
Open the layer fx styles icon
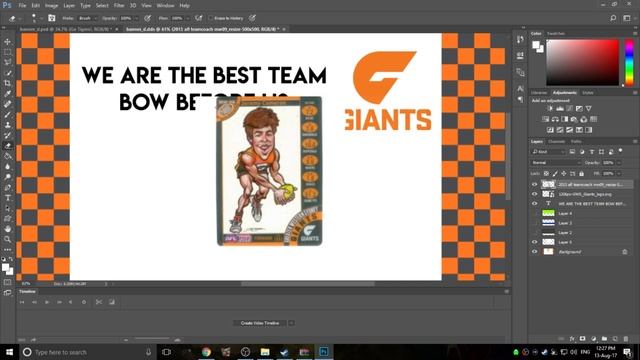572,339
